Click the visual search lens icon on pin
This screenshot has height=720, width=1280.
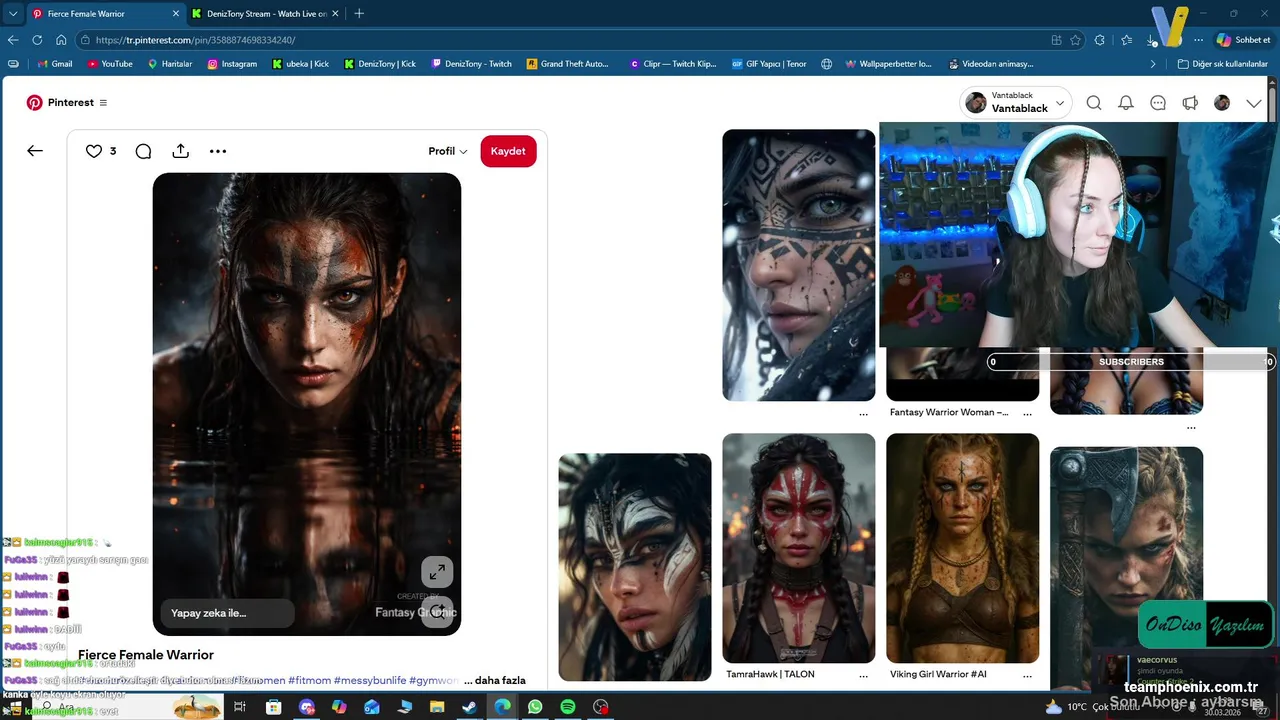[437, 612]
